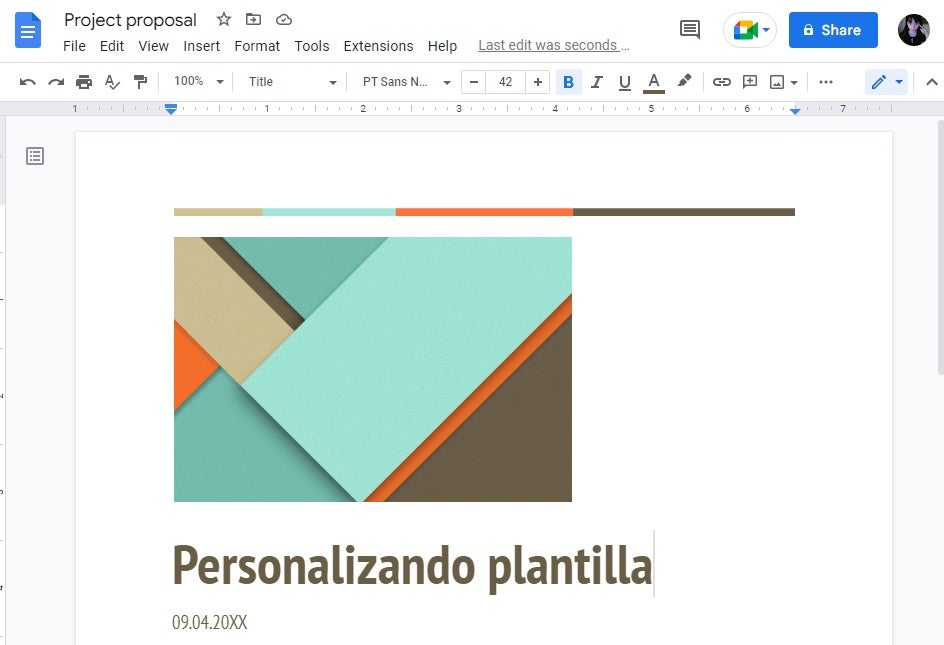Screen dimensions: 944x645
Task: Open comment history icon
Action: click(690, 30)
